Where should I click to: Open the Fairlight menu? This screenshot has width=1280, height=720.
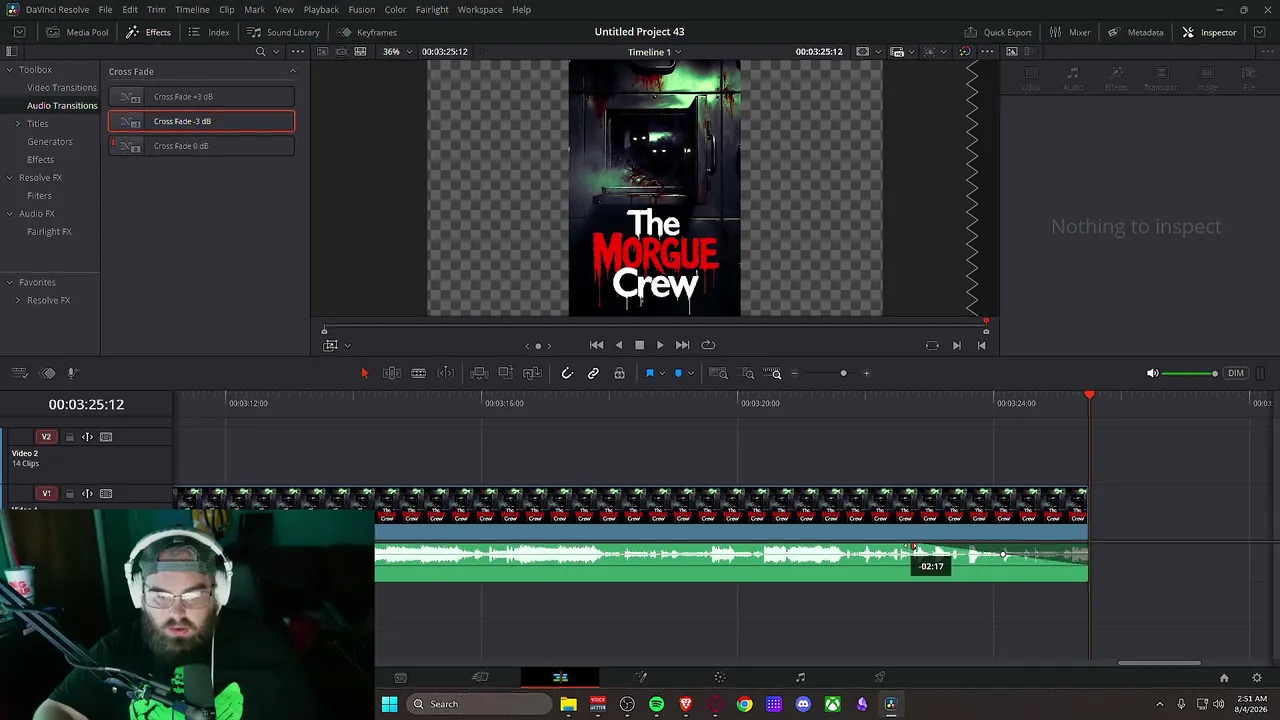(432, 10)
